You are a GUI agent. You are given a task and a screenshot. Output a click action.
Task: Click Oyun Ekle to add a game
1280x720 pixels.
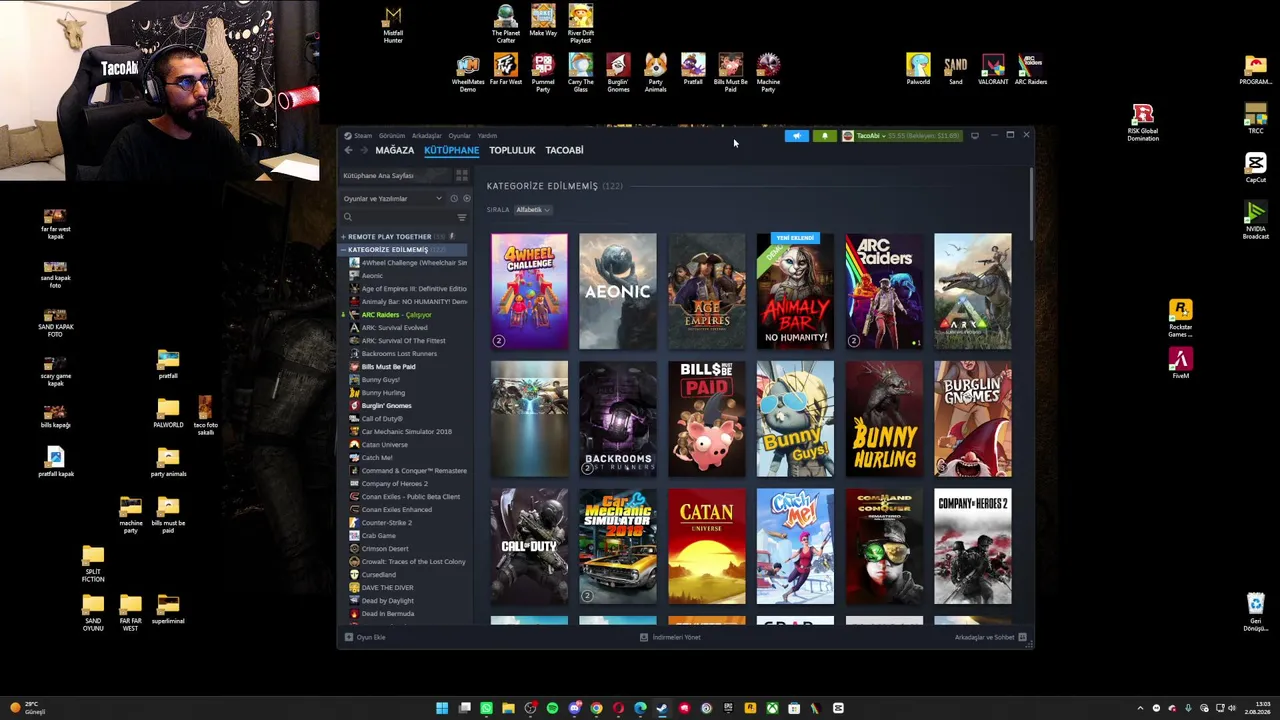[x=365, y=637]
